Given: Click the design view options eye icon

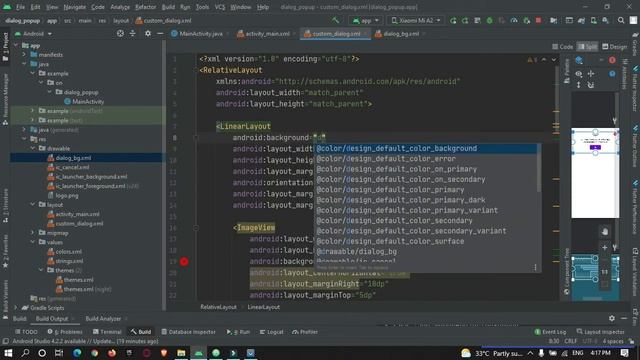Looking at the screenshot, I should pos(579,74).
